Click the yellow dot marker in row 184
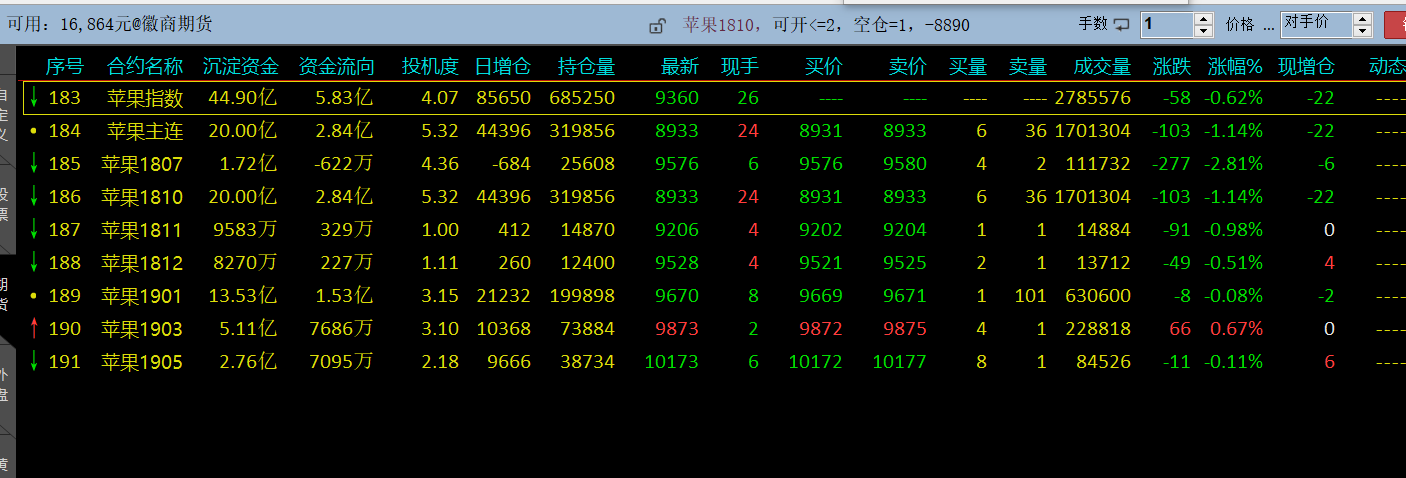The height and width of the screenshot is (478, 1406). coord(34,131)
